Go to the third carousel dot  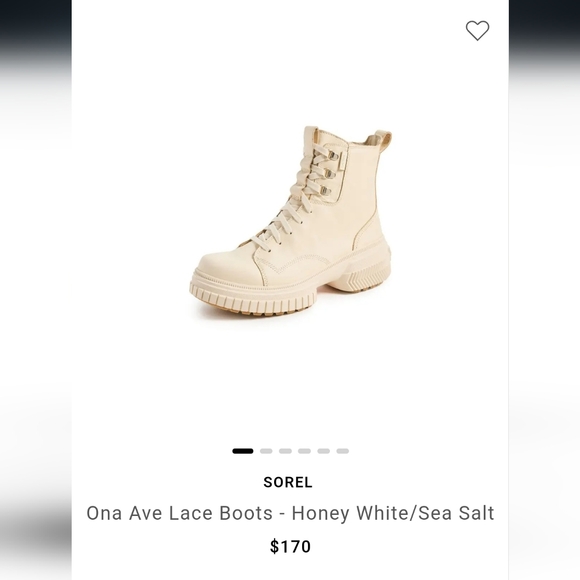pos(285,451)
